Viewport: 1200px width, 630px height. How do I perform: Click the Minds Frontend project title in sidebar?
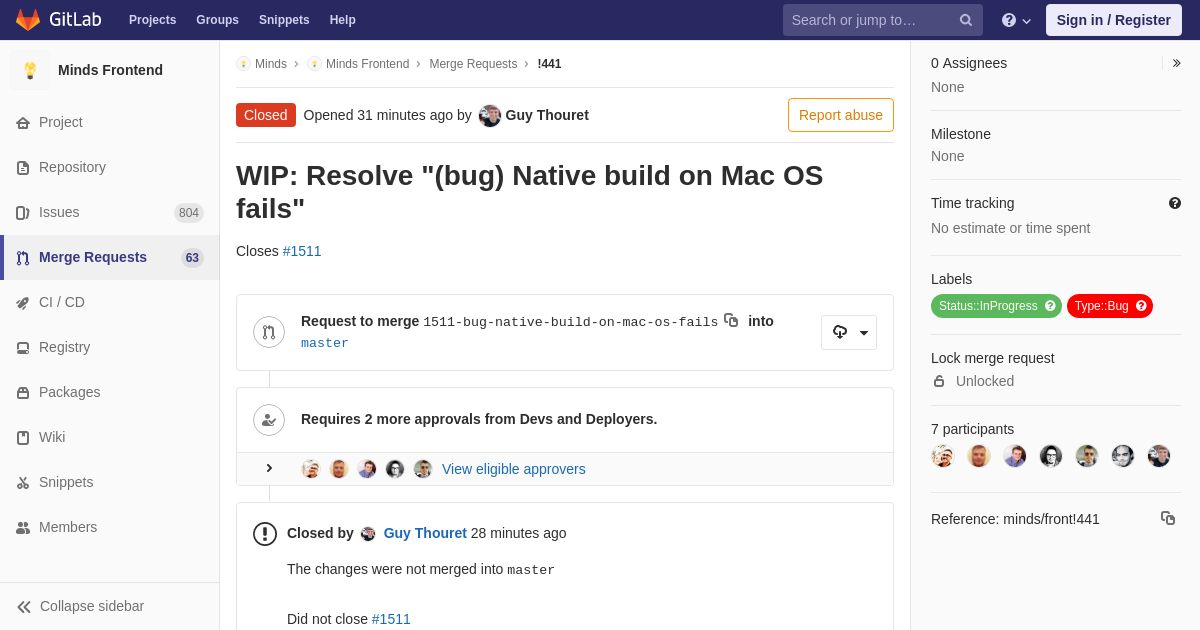click(110, 70)
